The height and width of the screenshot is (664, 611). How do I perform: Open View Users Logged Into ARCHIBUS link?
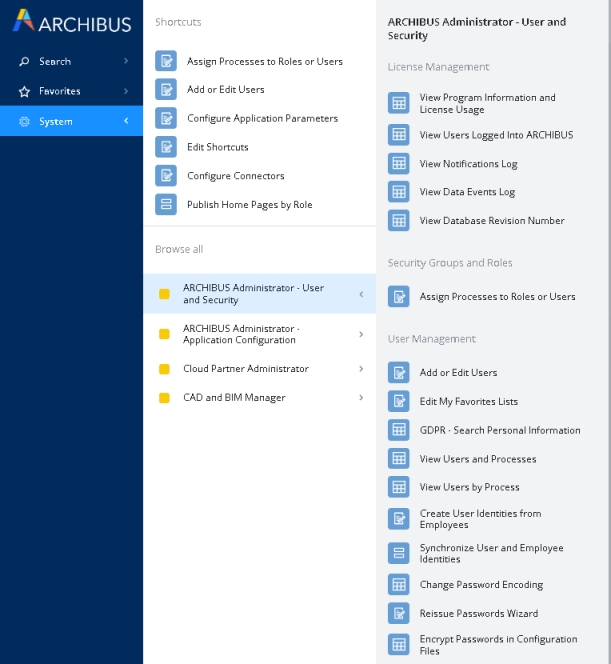(x=496, y=135)
